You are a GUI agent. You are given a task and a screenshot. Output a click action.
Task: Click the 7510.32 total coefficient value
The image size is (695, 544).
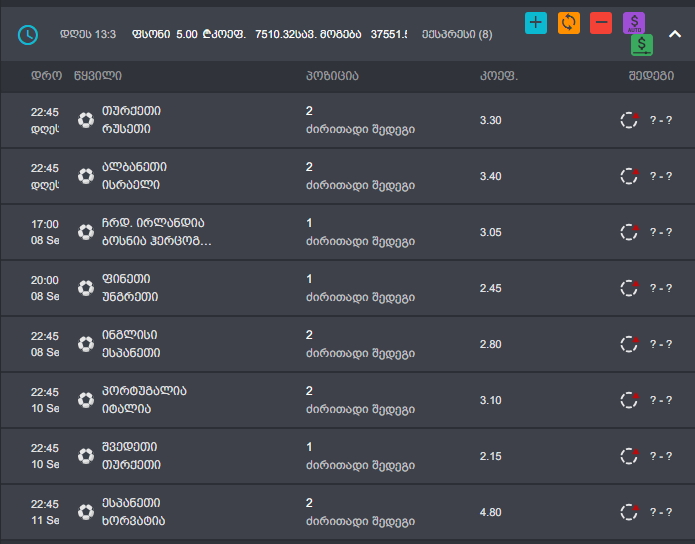[273, 35]
